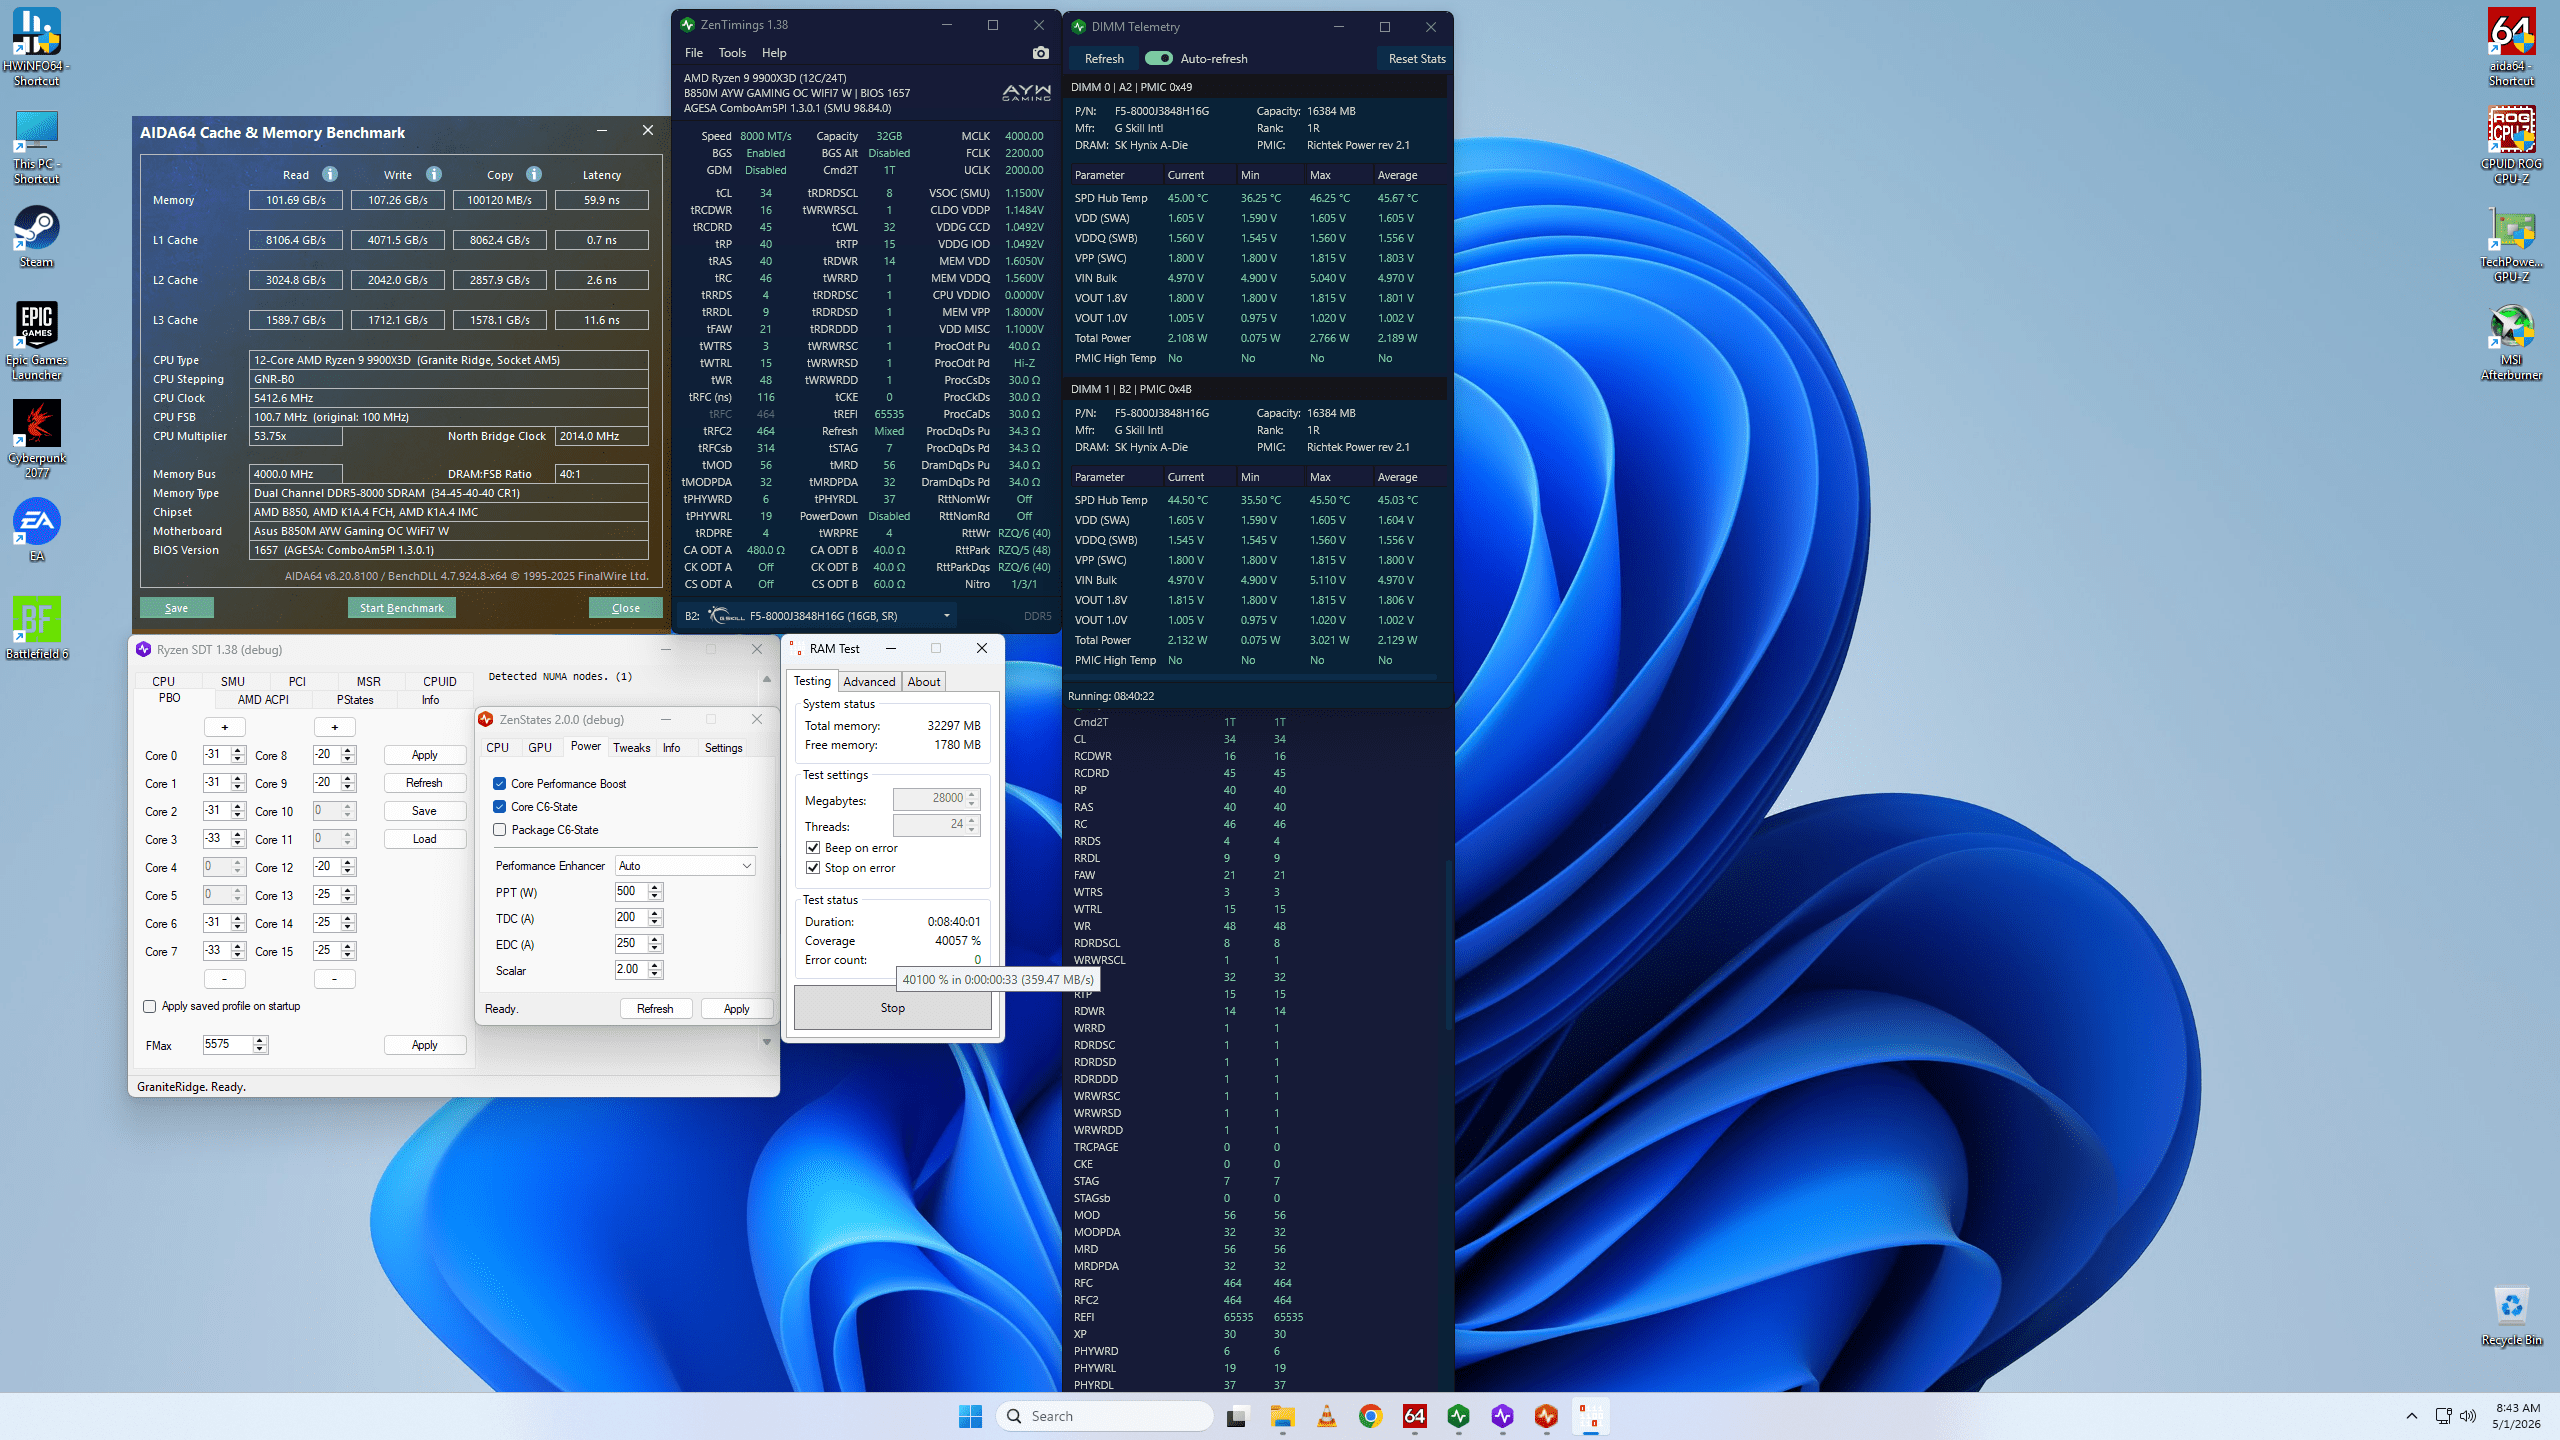Click the Core 0 offset stepper
Image resolution: width=2560 pixels, height=1440 pixels.
(238, 754)
